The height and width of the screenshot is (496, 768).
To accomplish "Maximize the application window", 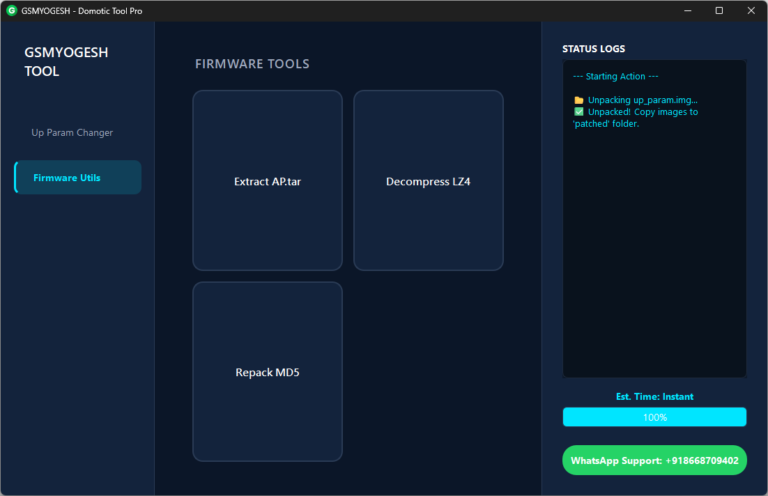I will pyautogui.click(x=719, y=10).
